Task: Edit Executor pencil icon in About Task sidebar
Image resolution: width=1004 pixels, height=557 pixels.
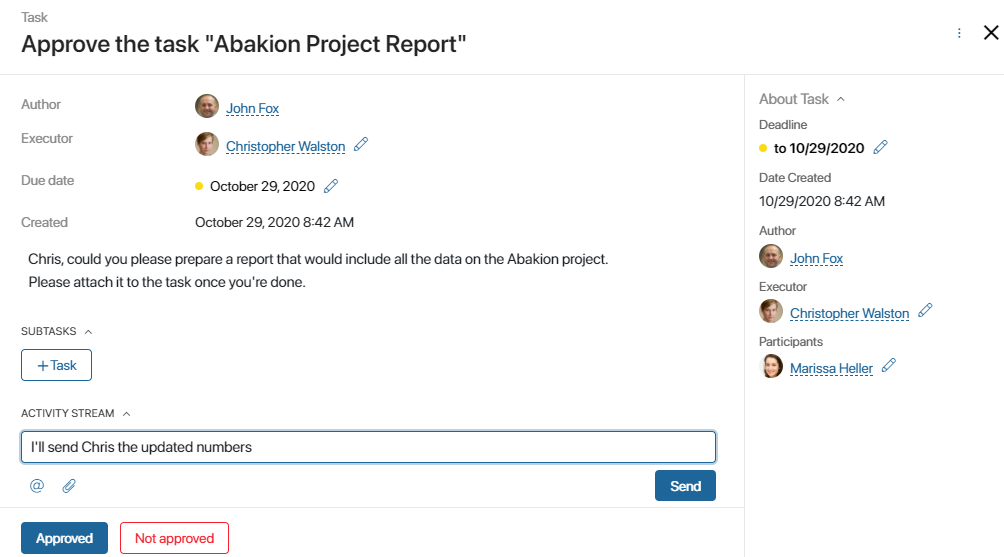Action: pos(925,311)
